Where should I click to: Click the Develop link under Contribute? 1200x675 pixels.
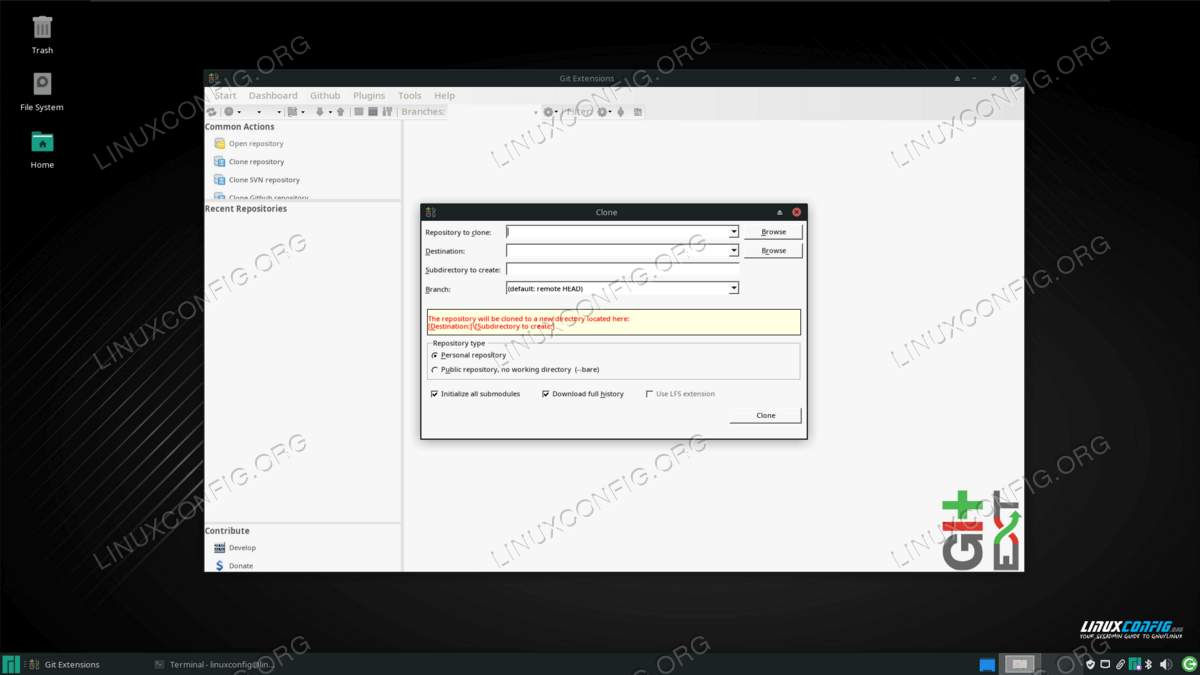[x=242, y=548]
